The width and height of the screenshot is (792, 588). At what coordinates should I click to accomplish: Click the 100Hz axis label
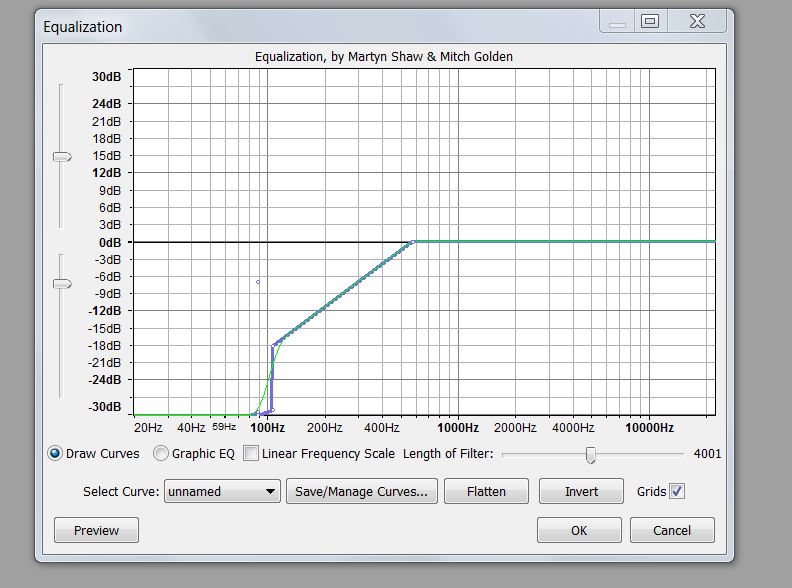click(267, 428)
